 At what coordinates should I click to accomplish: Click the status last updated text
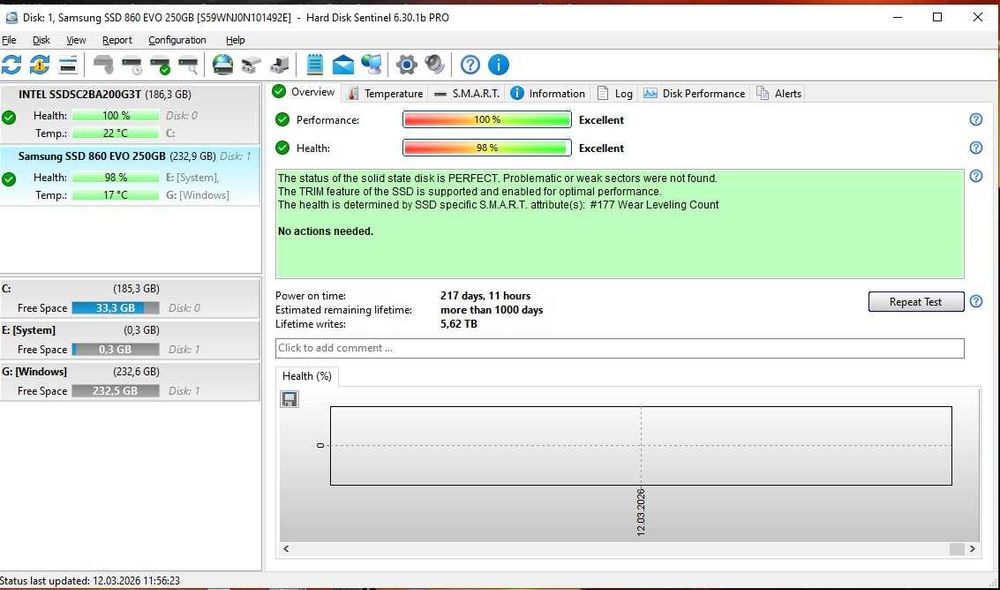[90, 581]
